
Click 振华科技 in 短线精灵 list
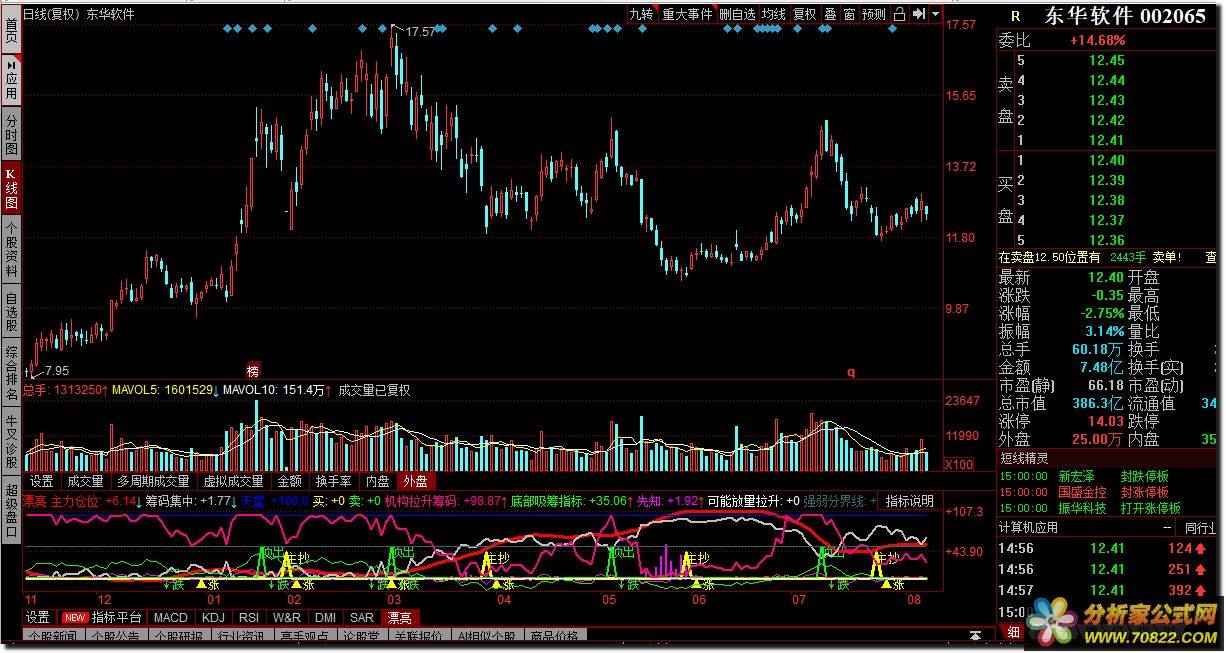[x=1081, y=508]
